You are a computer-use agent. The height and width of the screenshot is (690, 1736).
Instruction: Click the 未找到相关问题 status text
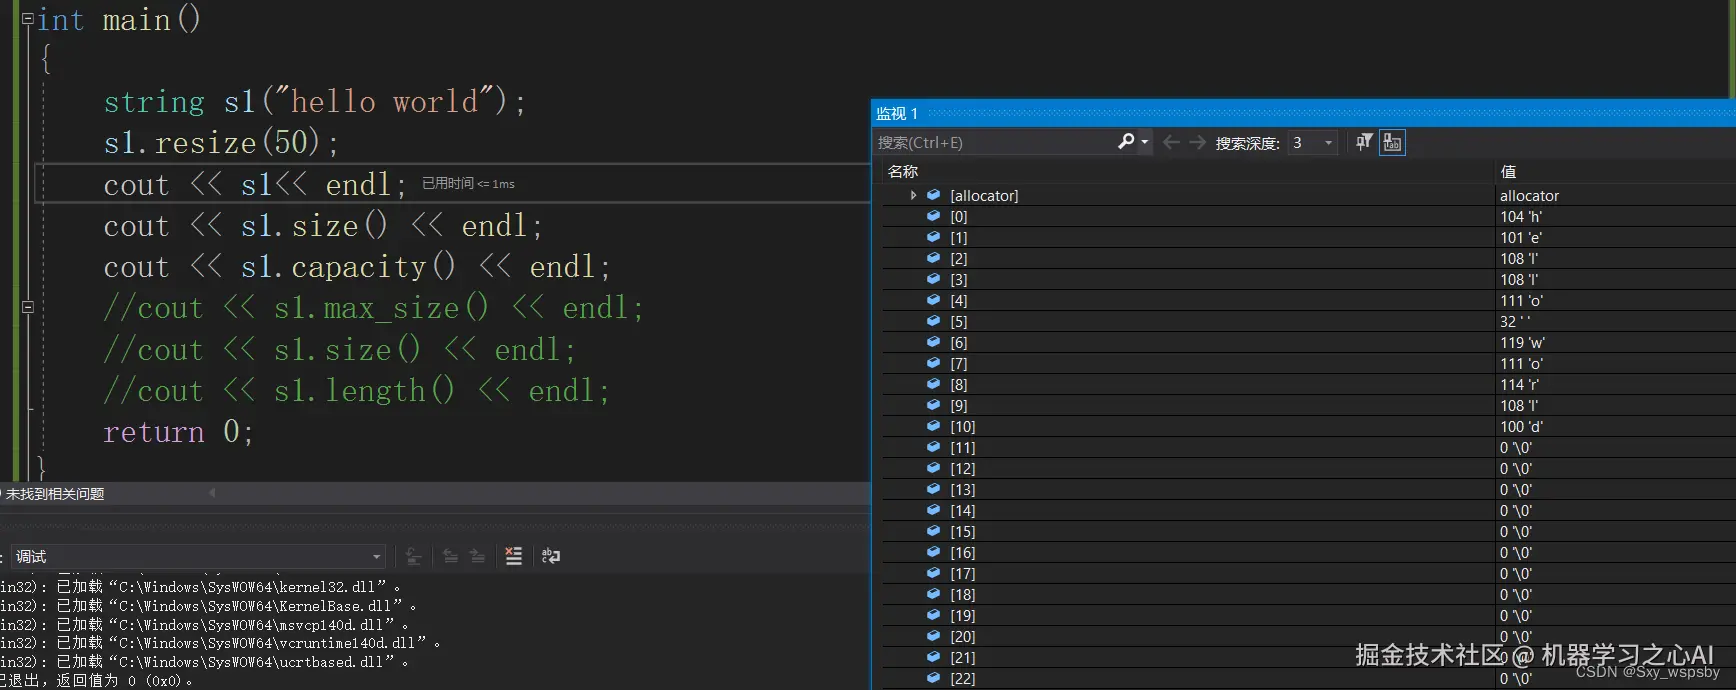click(55, 494)
